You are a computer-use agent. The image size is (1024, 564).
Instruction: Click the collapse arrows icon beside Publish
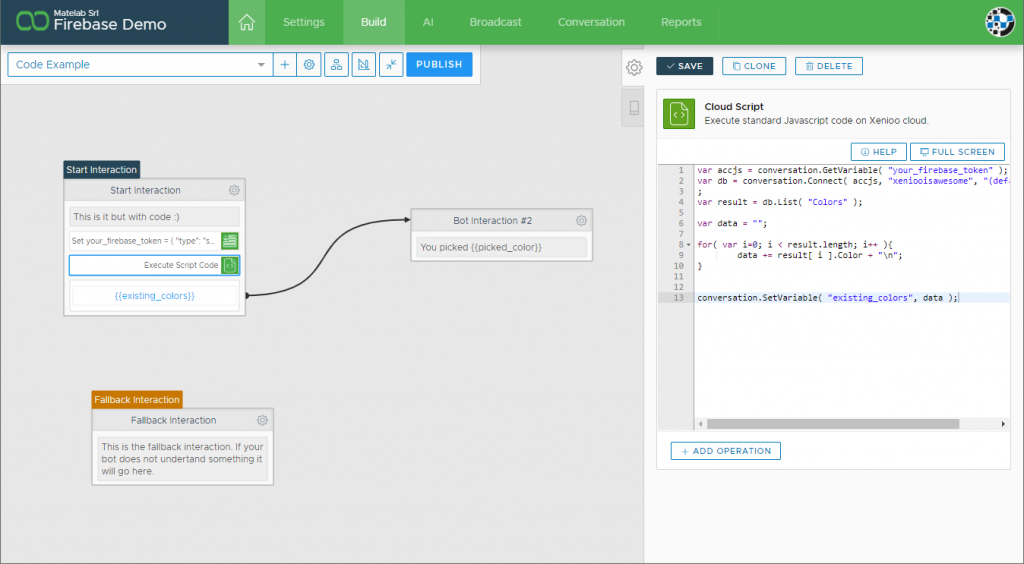pos(391,65)
